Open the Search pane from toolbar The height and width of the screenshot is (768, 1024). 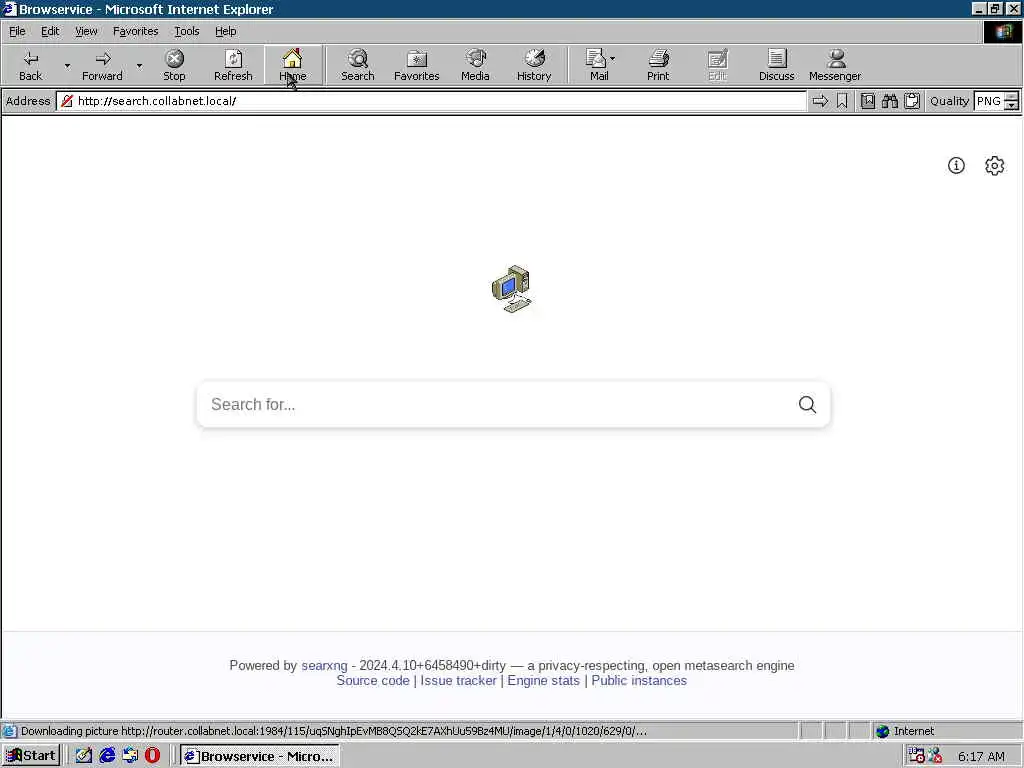358,65
